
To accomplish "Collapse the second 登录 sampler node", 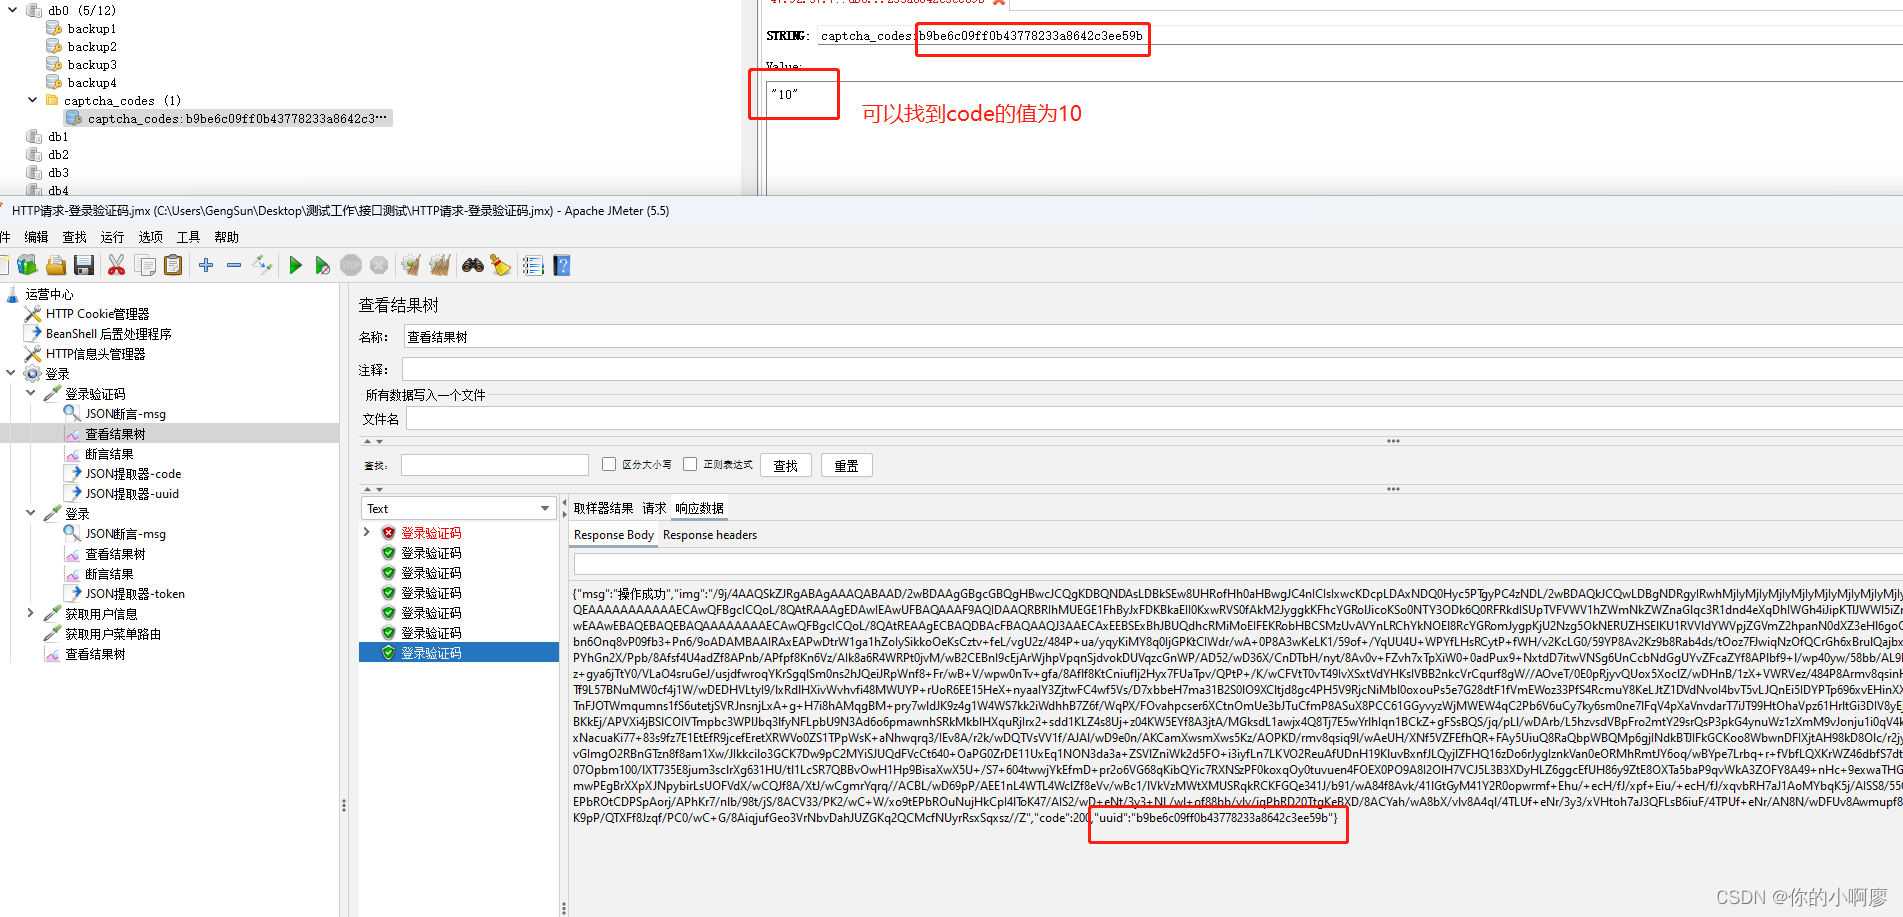I will click(31, 513).
